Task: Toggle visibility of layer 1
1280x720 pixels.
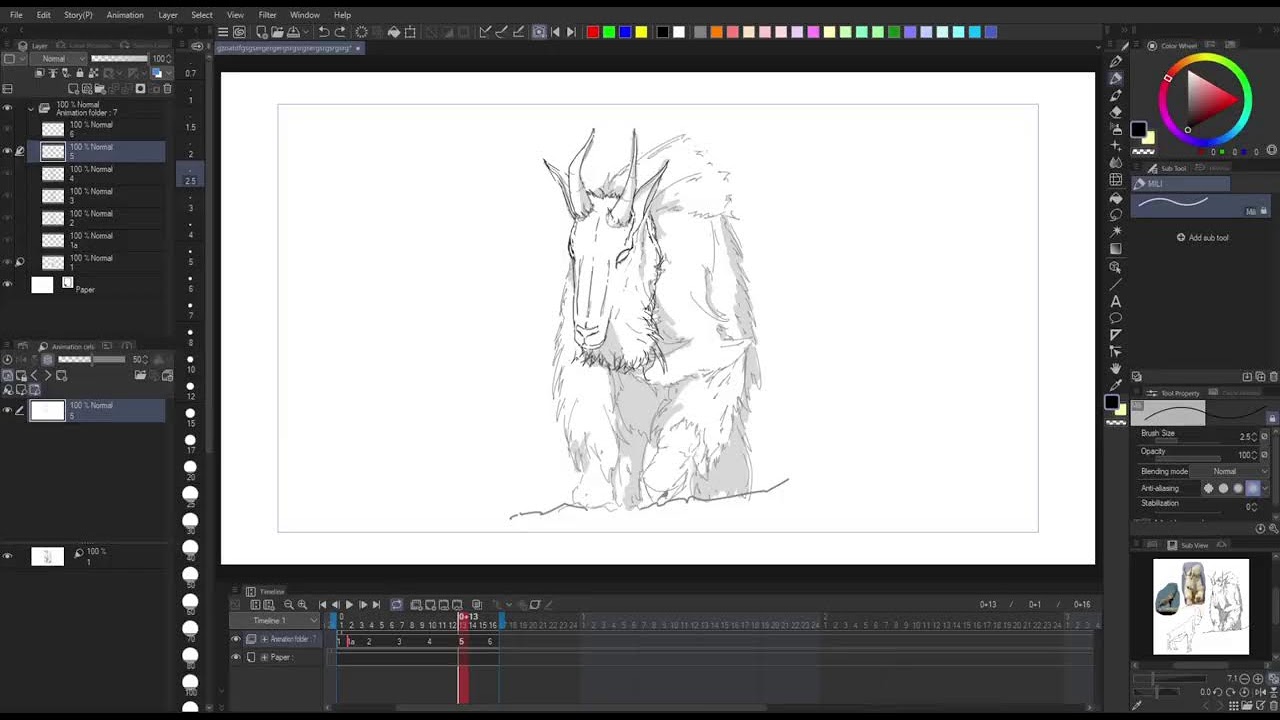Action: pyautogui.click(x=7, y=262)
